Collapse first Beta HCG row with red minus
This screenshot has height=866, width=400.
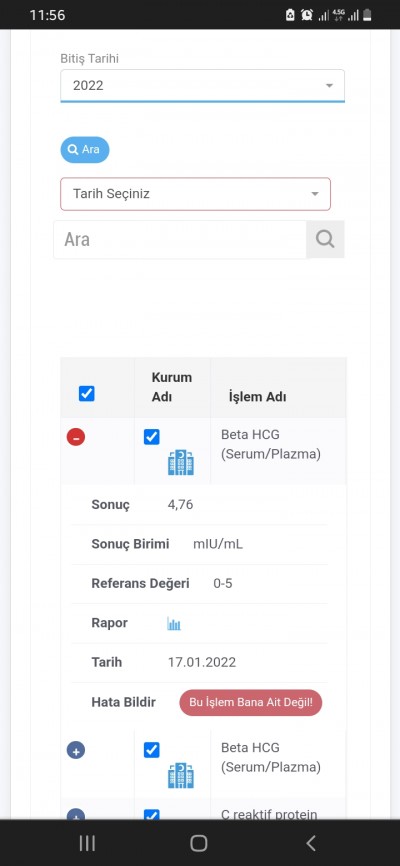(x=76, y=437)
